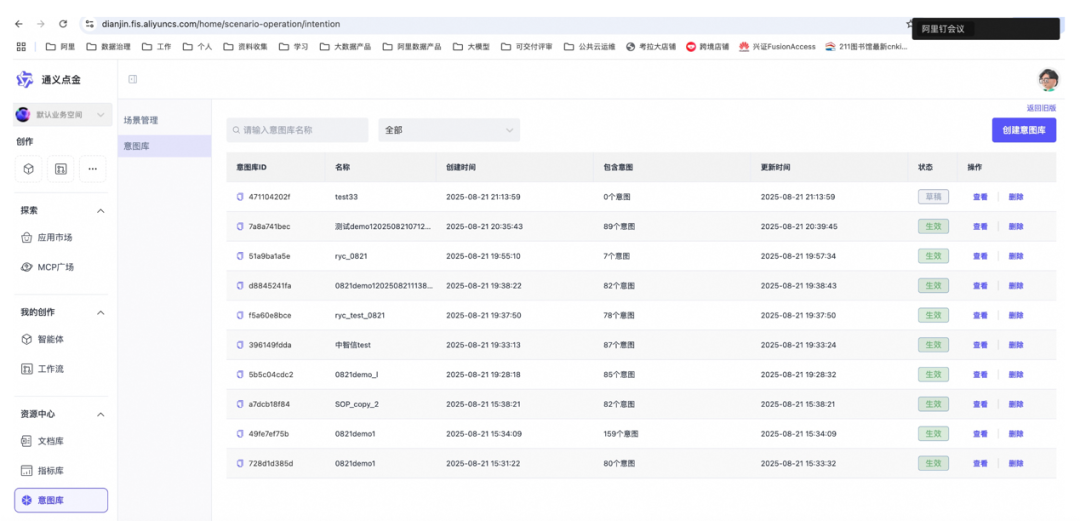Open the 兴证FusionAccess bookmark

[x=777, y=47]
